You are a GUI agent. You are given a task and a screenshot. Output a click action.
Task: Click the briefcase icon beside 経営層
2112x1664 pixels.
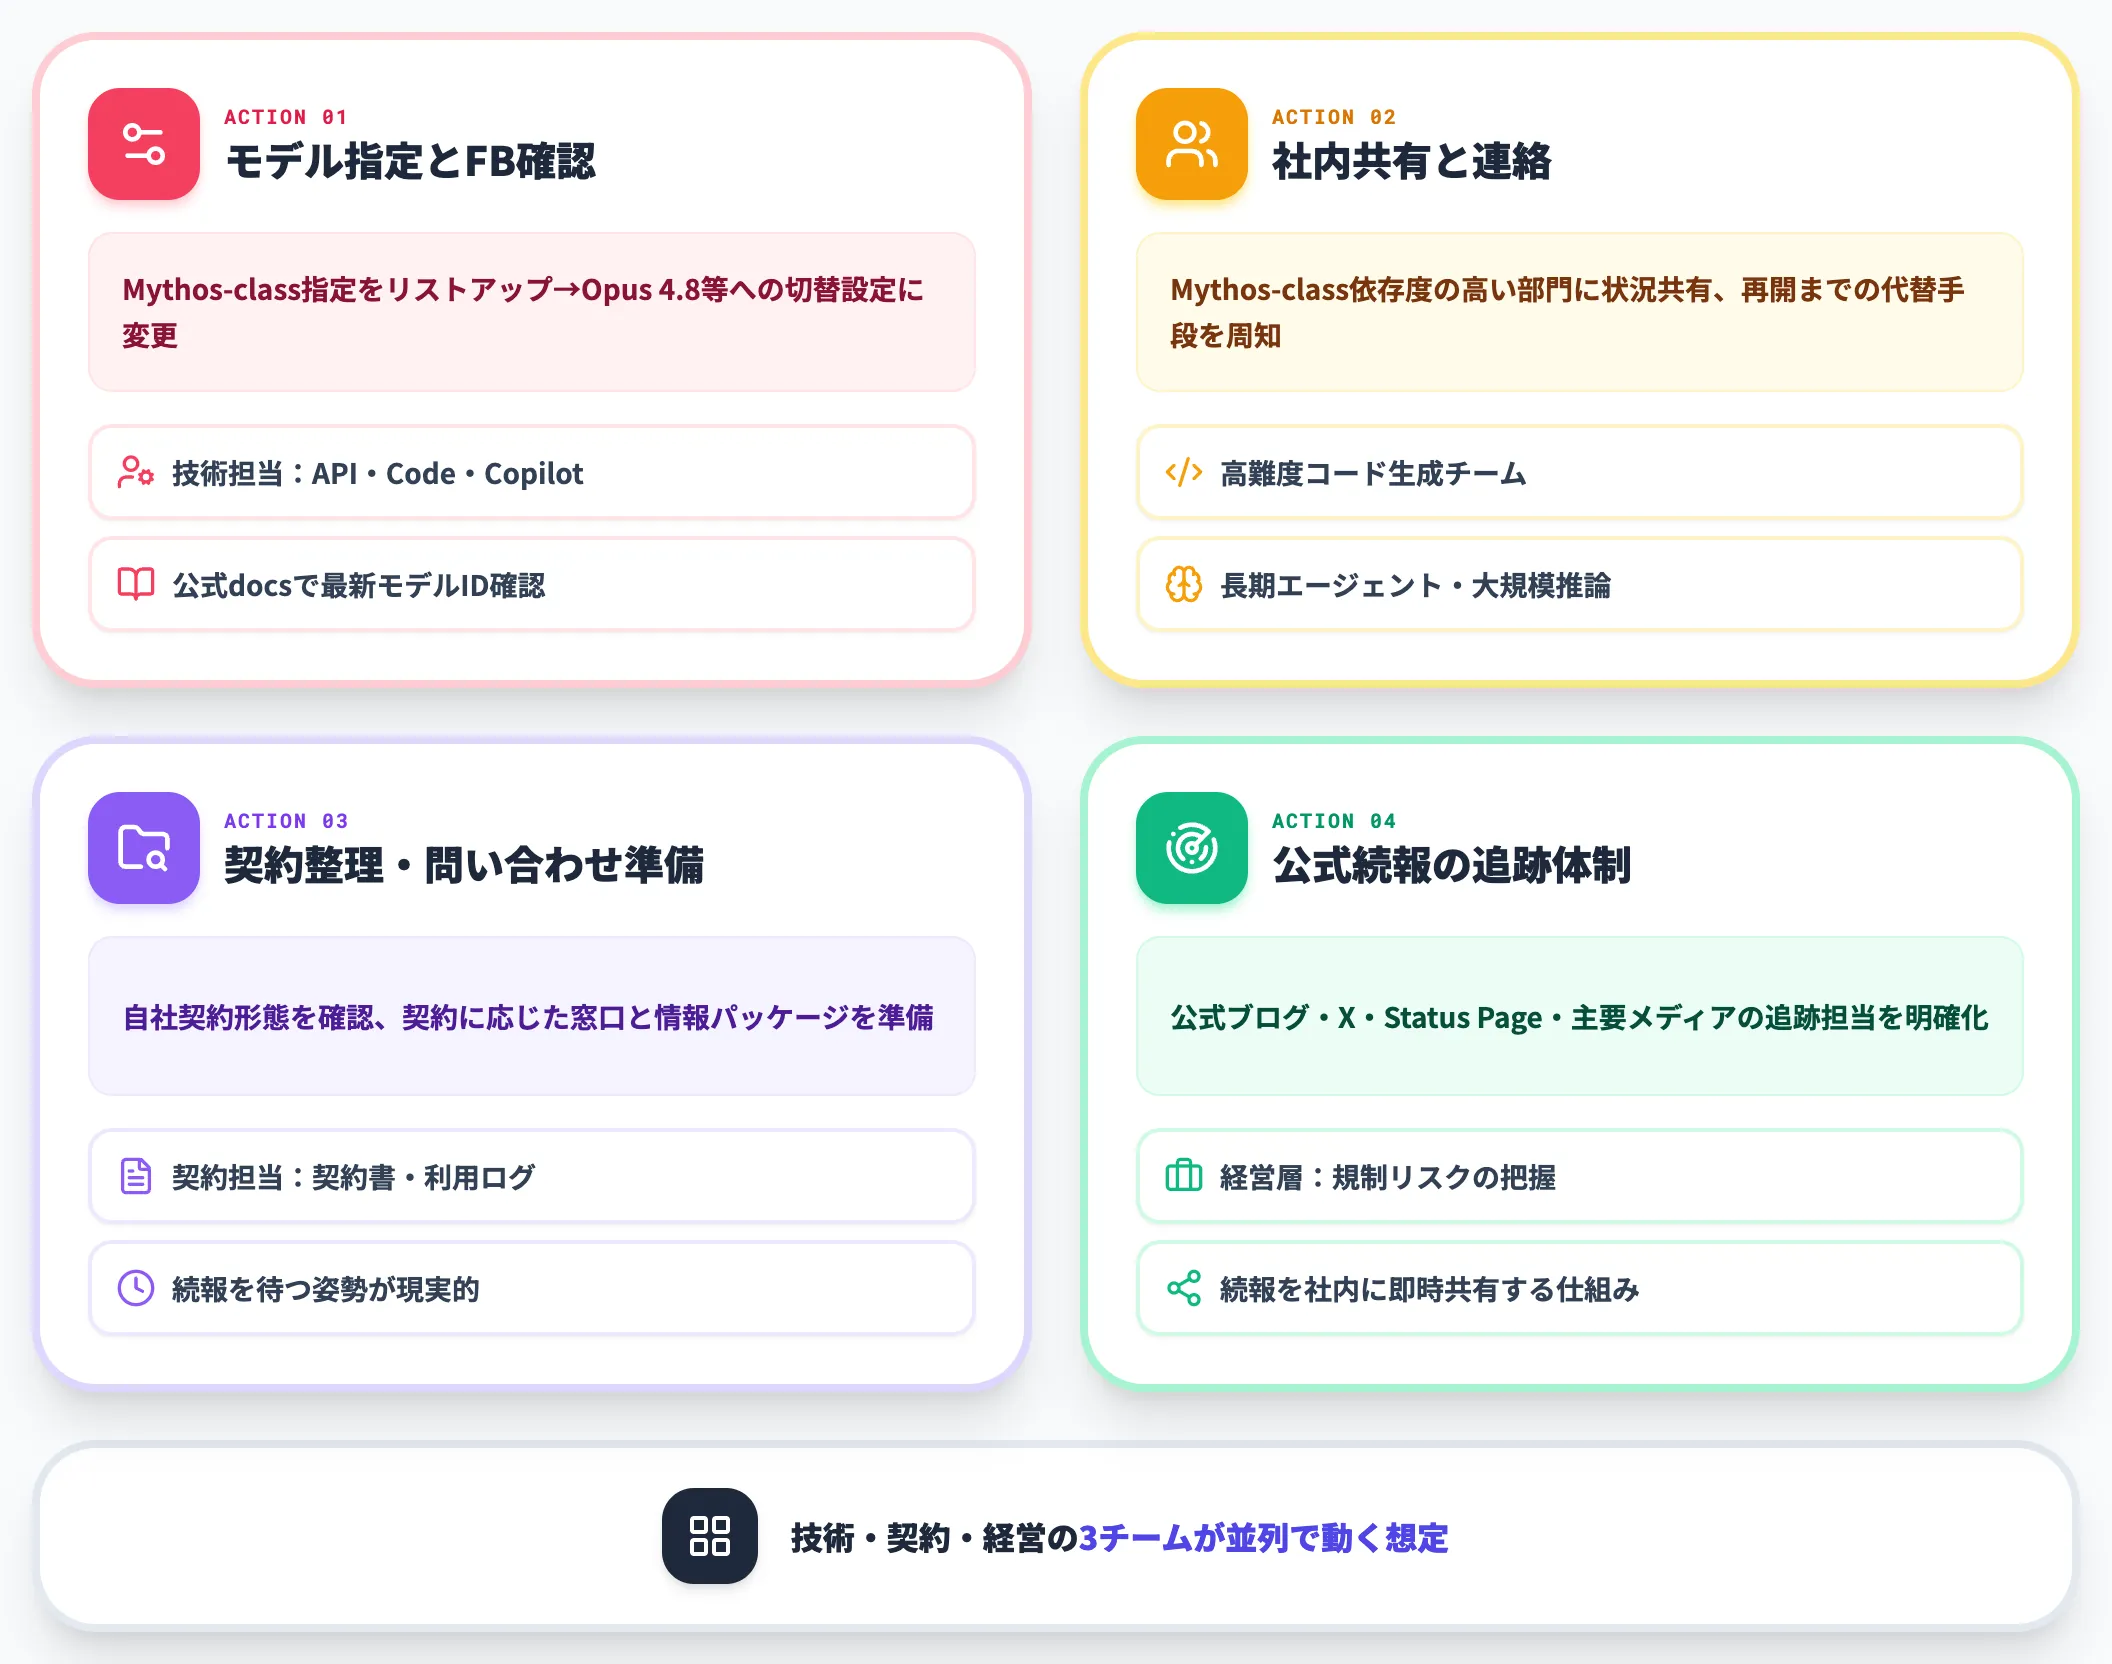[1184, 1176]
